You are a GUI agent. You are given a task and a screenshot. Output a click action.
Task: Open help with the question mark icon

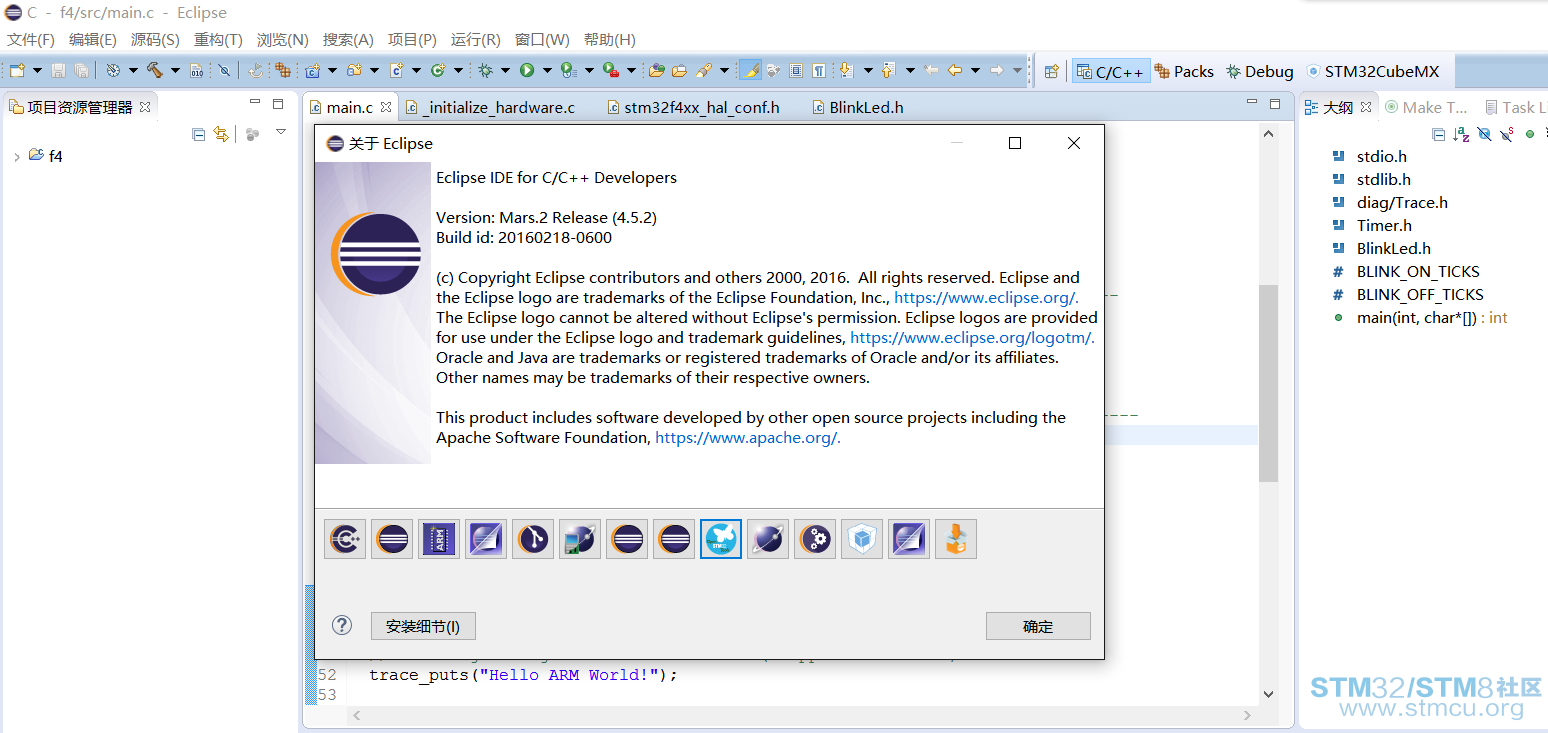tap(342, 625)
